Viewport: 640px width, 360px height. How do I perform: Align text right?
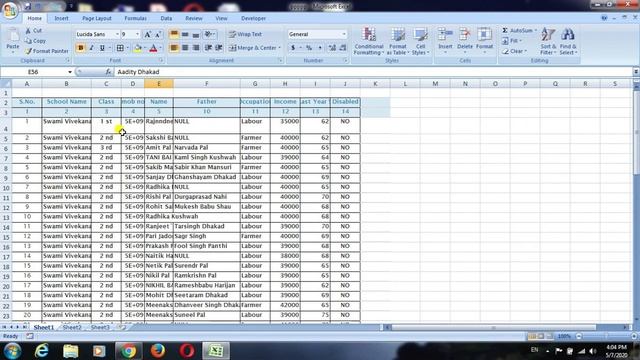tap(196, 48)
